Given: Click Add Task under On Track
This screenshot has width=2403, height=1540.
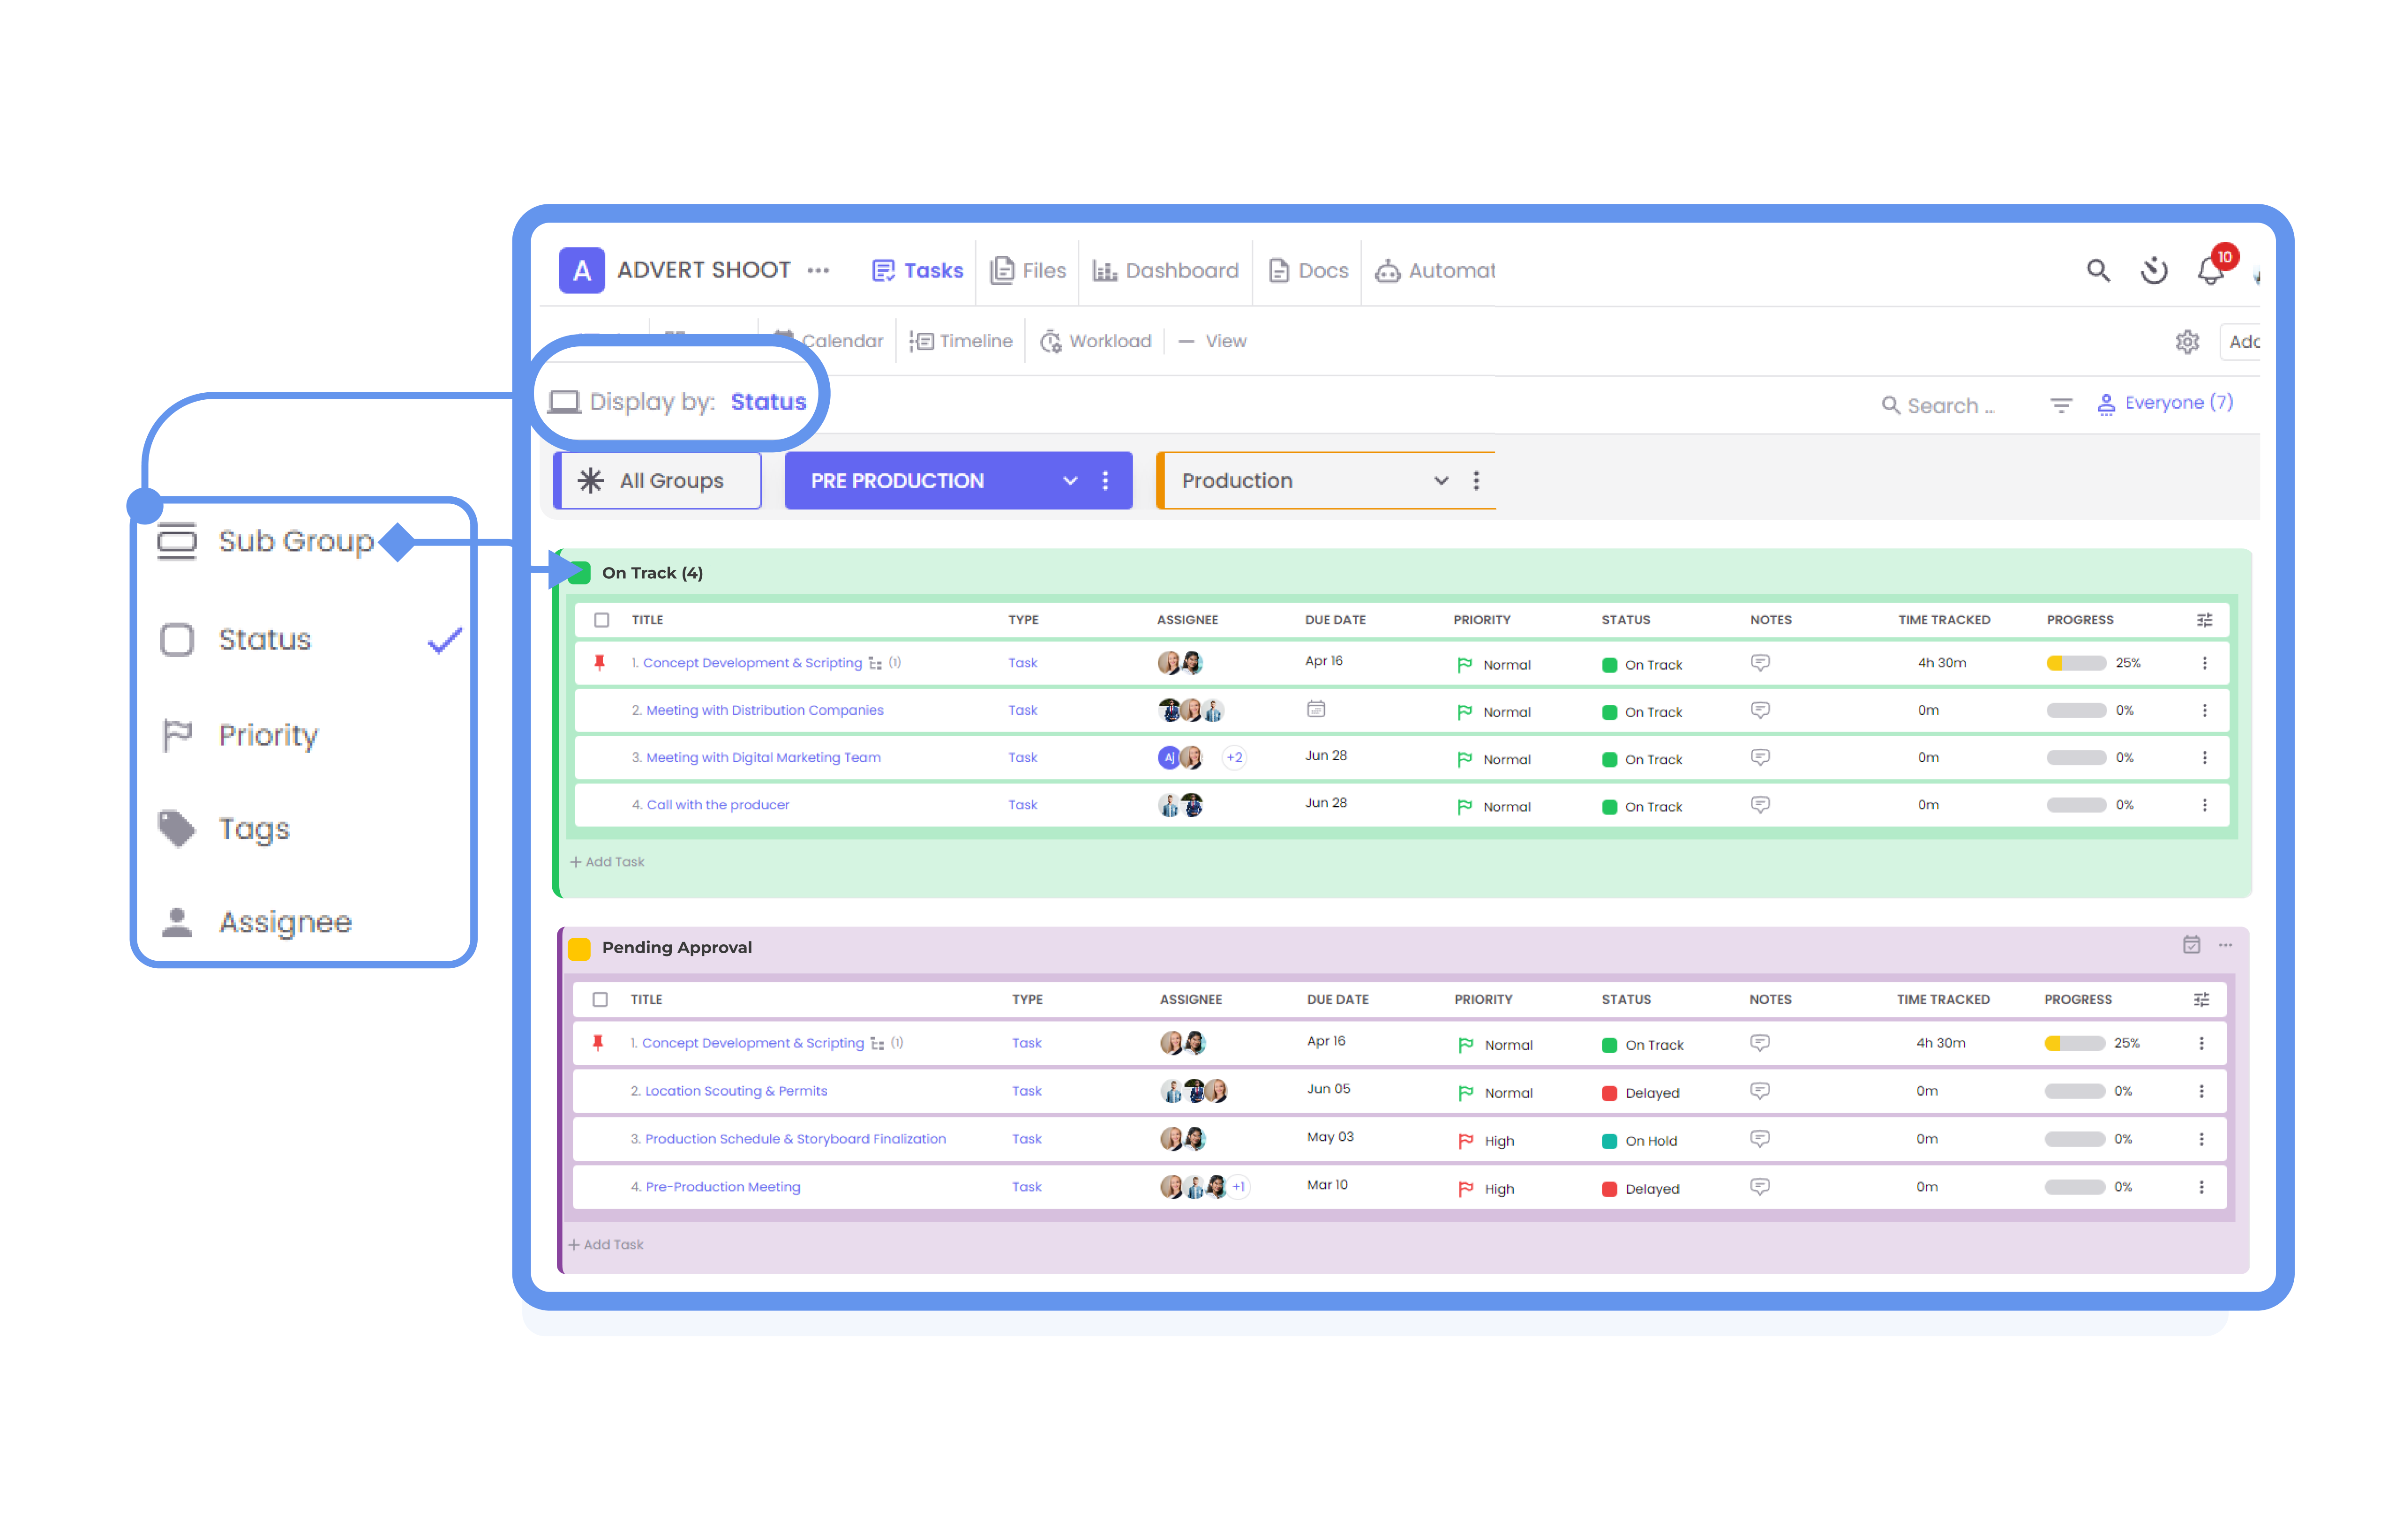Looking at the screenshot, I should 607,862.
